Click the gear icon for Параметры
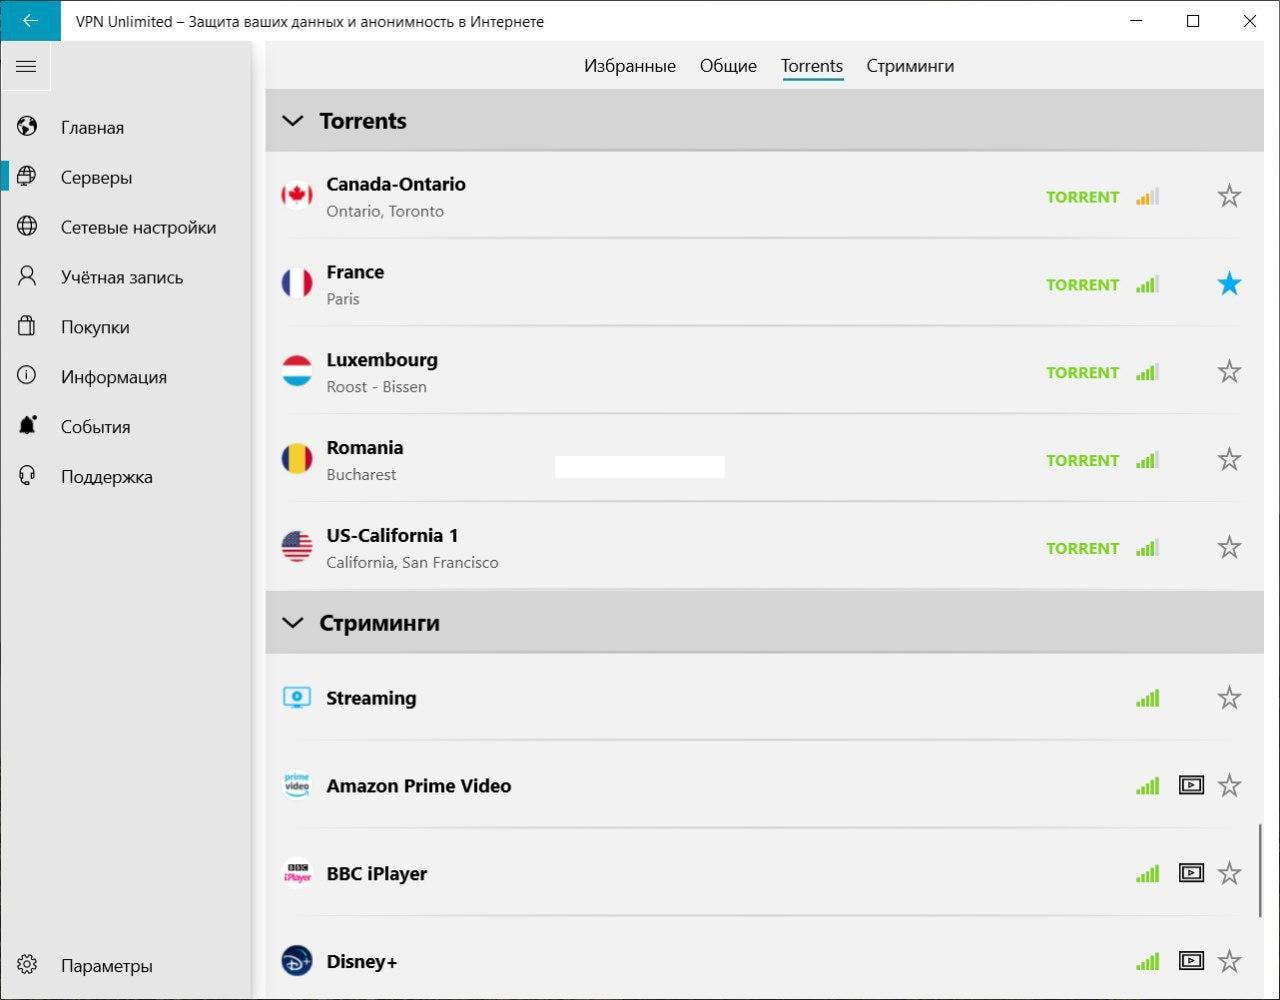The height and width of the screenshot is (1000, 1280). pos(27,965)
